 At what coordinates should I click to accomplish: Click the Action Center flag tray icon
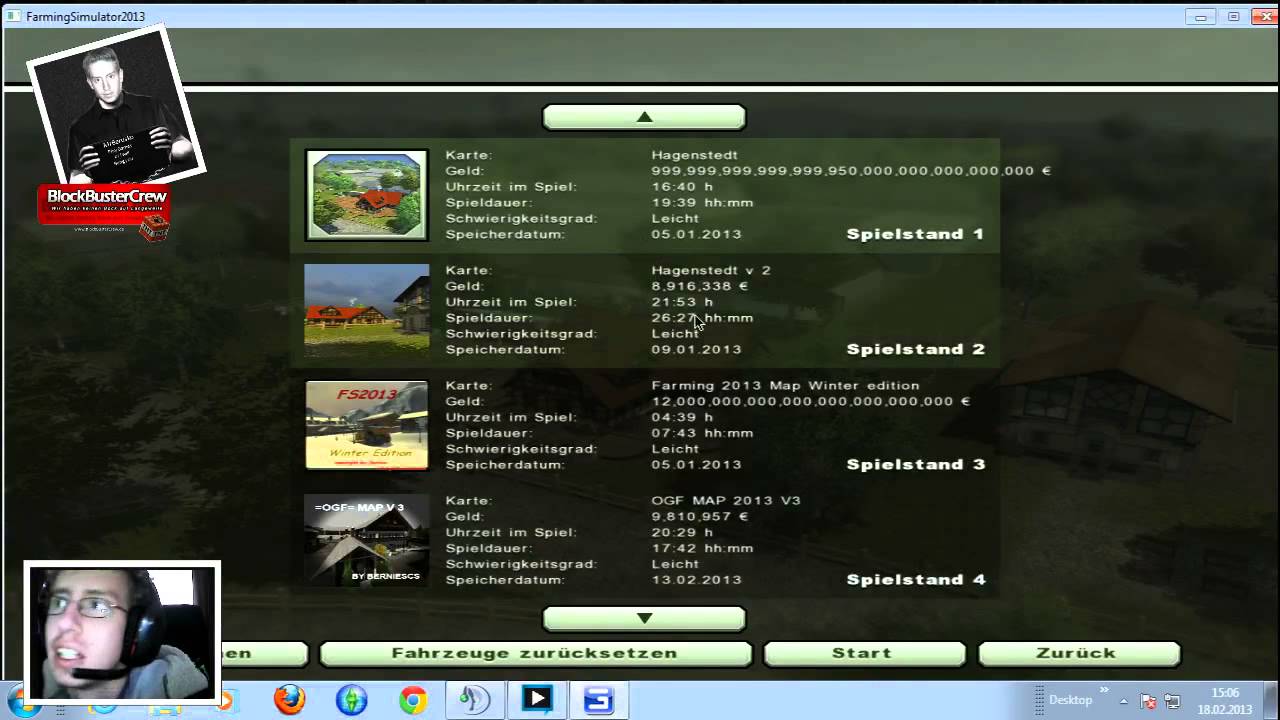tap(1148, 701)
